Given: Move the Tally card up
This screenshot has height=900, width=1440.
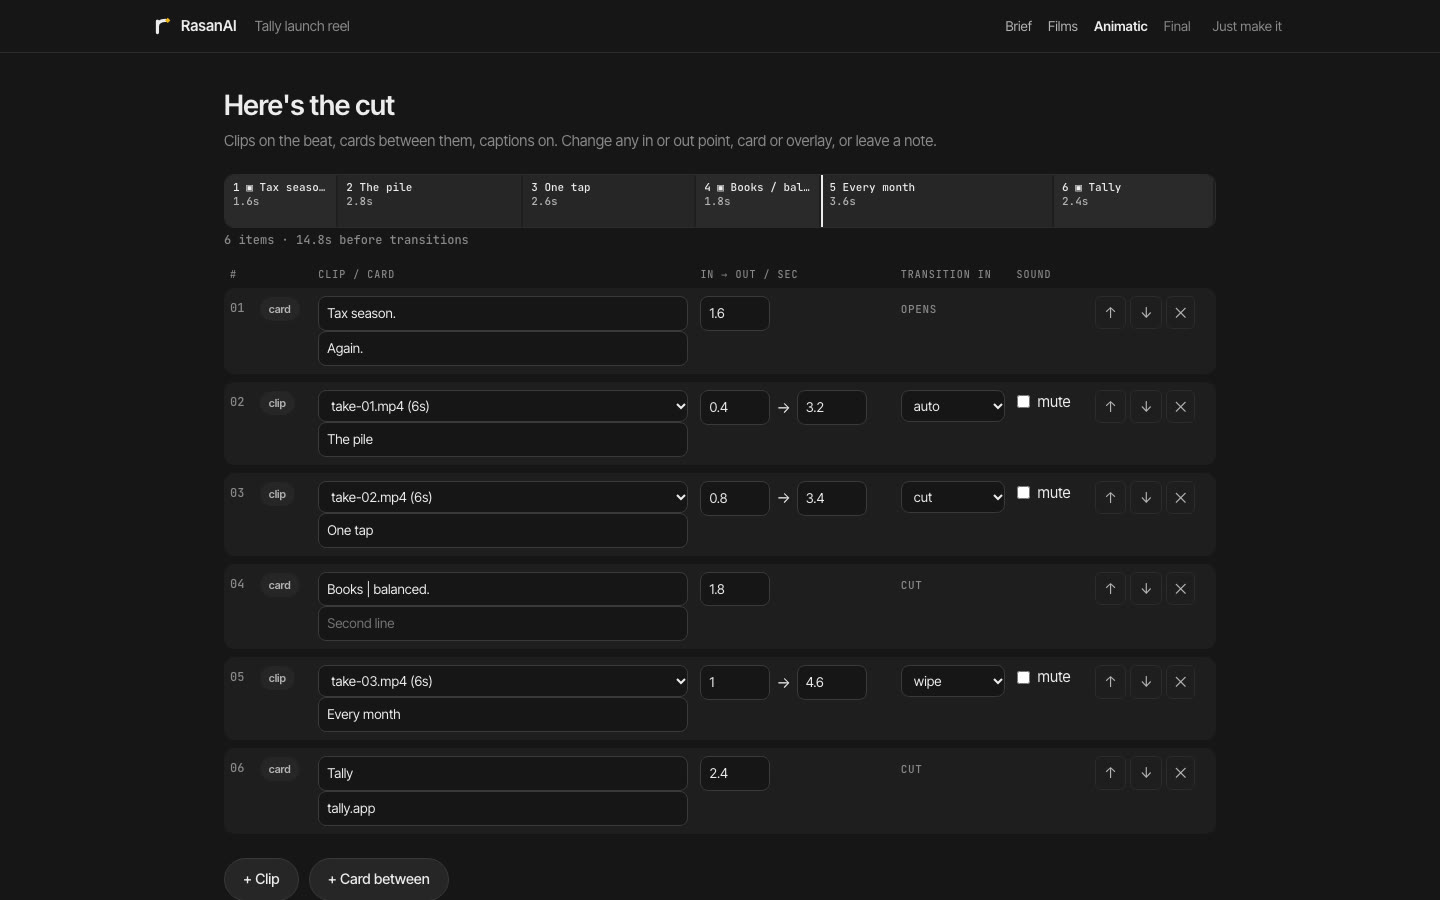Looking at the screenshot, I should (x=1110, y=773).
